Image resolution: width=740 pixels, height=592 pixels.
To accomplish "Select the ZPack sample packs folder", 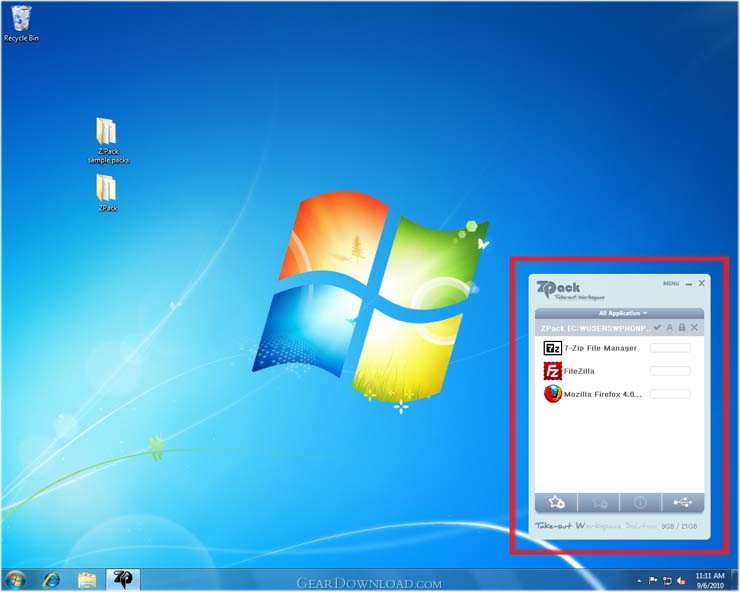I will click(108, 141).
